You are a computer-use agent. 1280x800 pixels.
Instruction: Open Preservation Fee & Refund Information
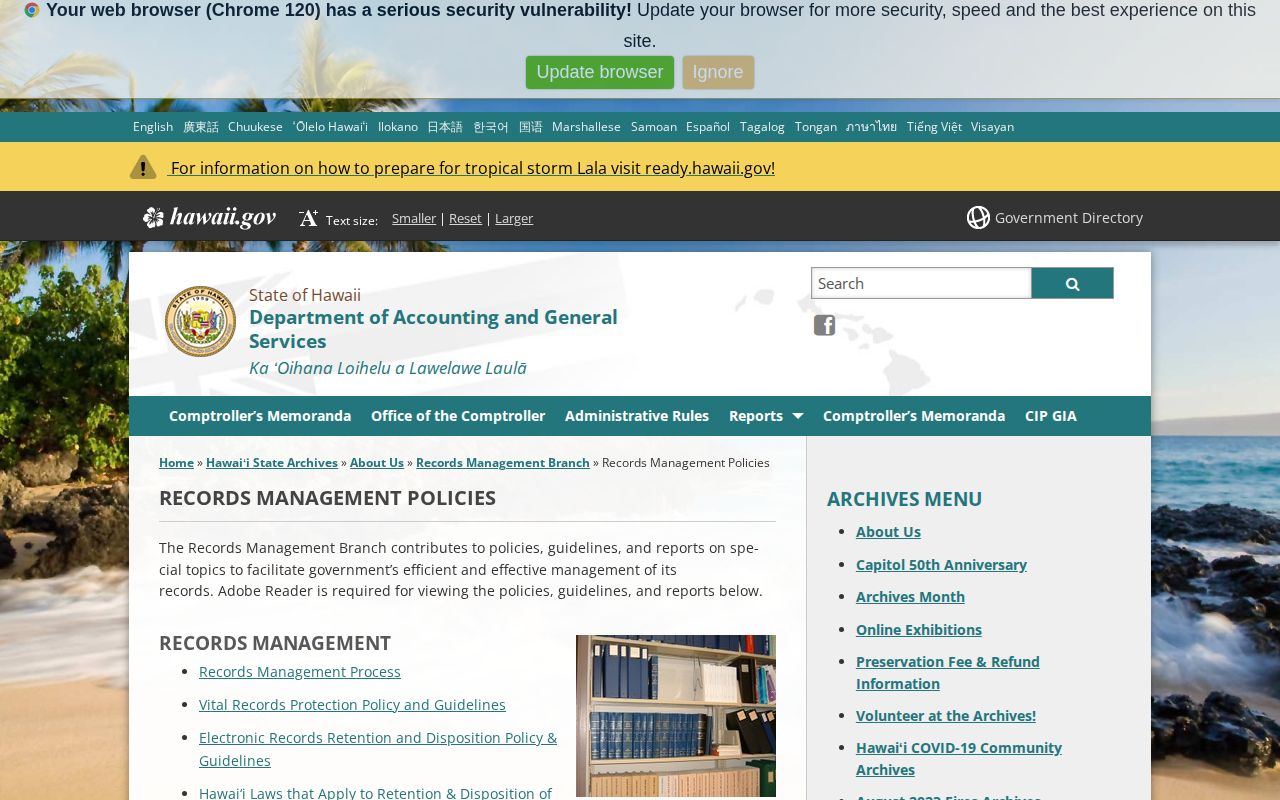tap(948, 673)
